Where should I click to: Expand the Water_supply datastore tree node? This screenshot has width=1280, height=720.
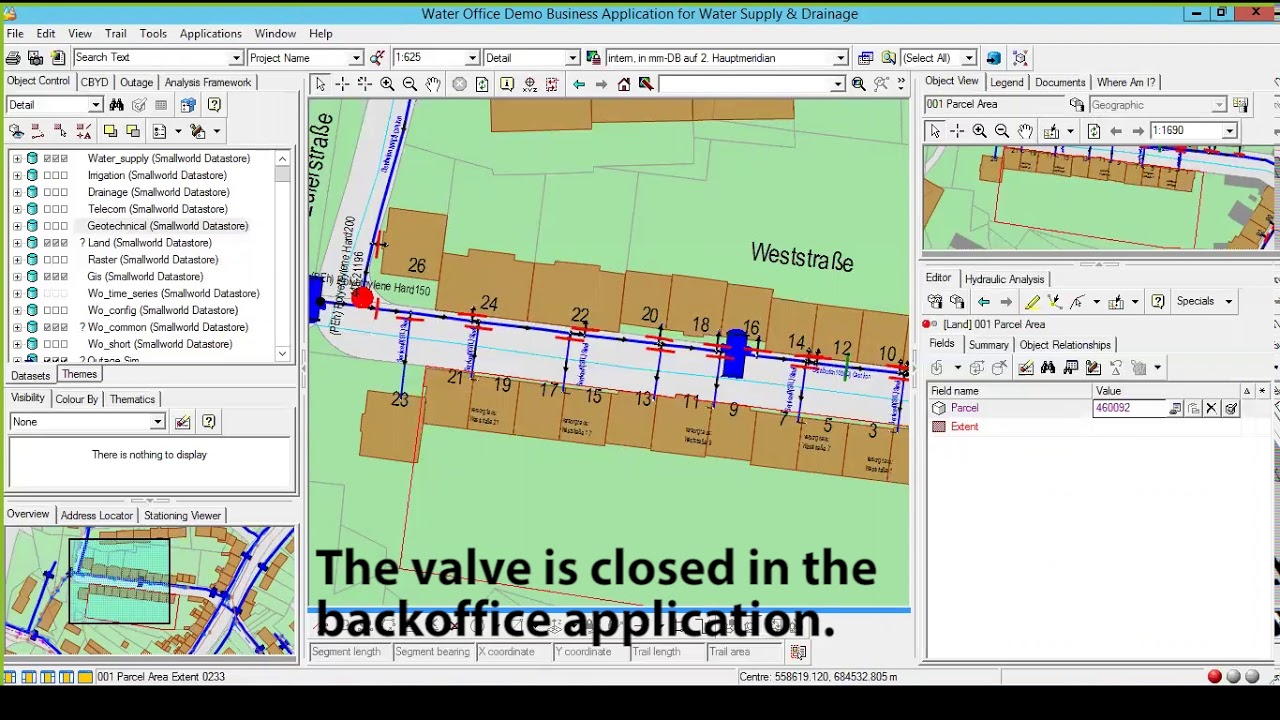tap(17, 159)
